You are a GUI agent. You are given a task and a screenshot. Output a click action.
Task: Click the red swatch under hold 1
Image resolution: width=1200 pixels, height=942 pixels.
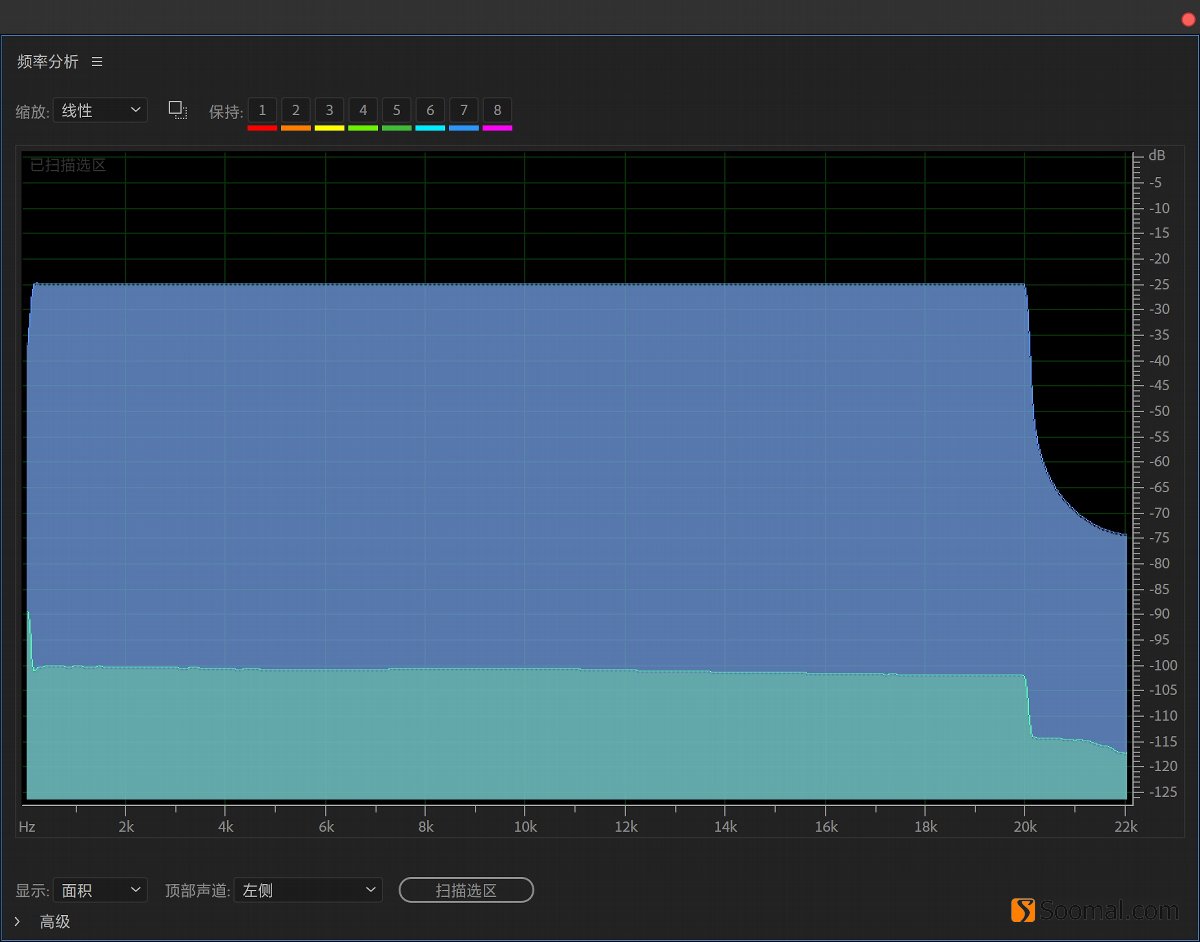coord(262,127)
